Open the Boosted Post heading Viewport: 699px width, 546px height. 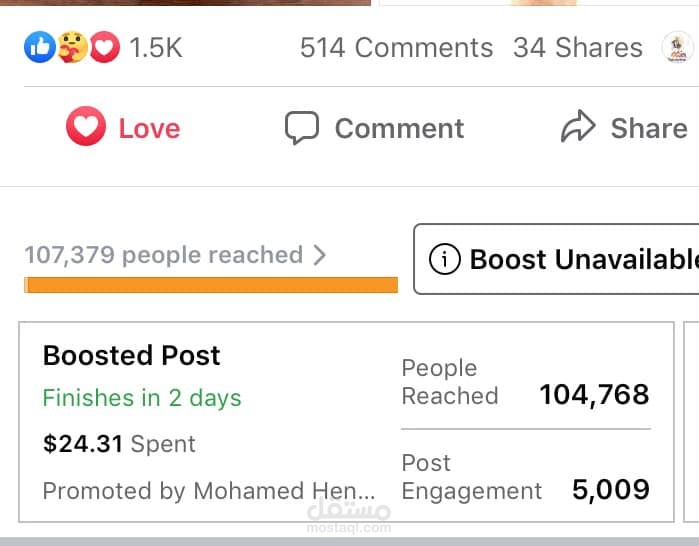click(x=131, y=355)
